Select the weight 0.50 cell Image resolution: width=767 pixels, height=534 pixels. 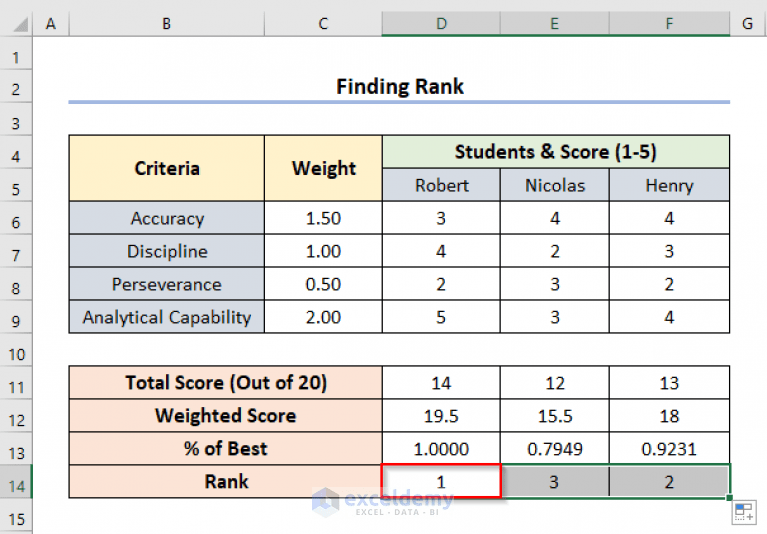[323, 284]
